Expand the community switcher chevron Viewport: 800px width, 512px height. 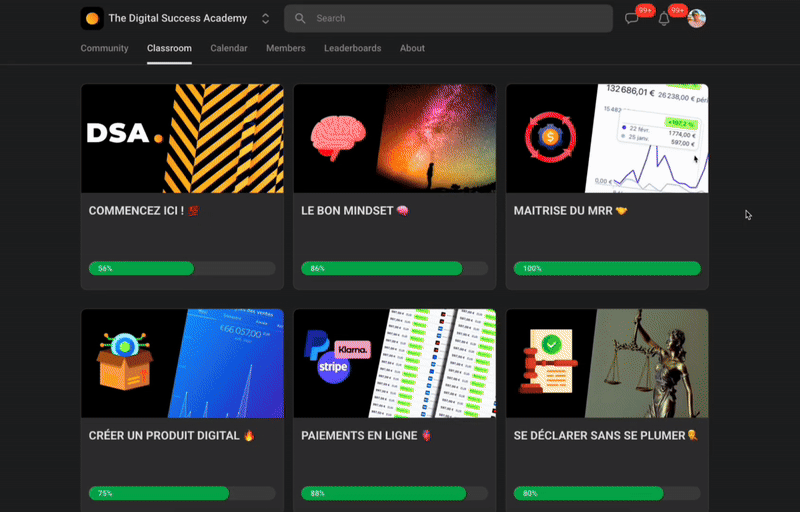click(x=265, y=18)
